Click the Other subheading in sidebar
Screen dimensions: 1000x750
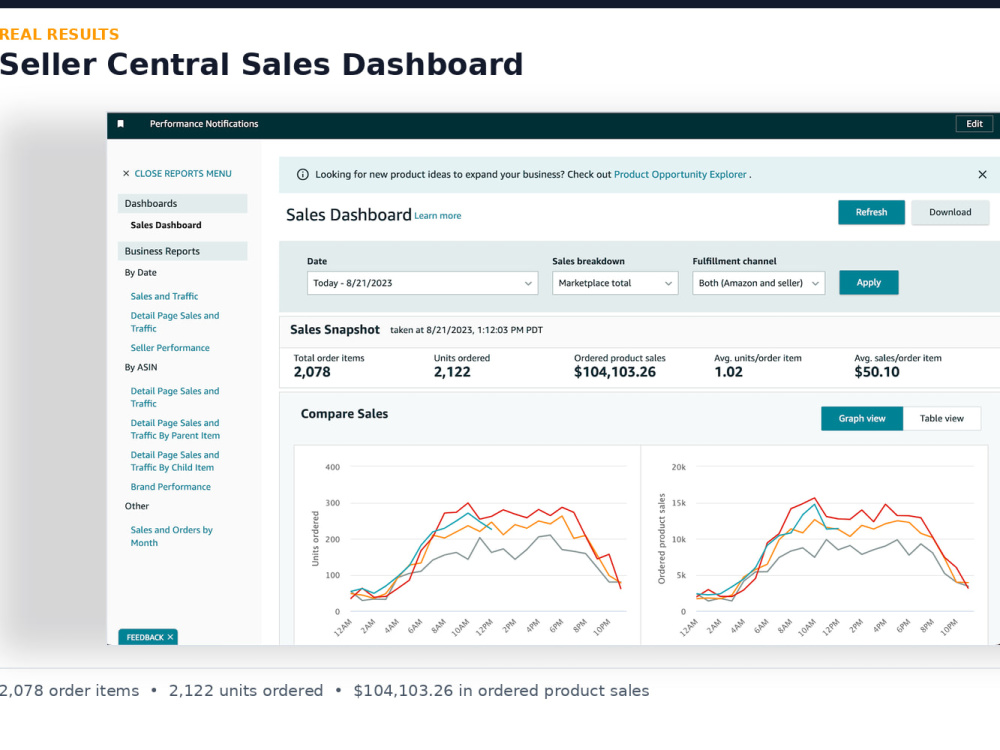136,506
